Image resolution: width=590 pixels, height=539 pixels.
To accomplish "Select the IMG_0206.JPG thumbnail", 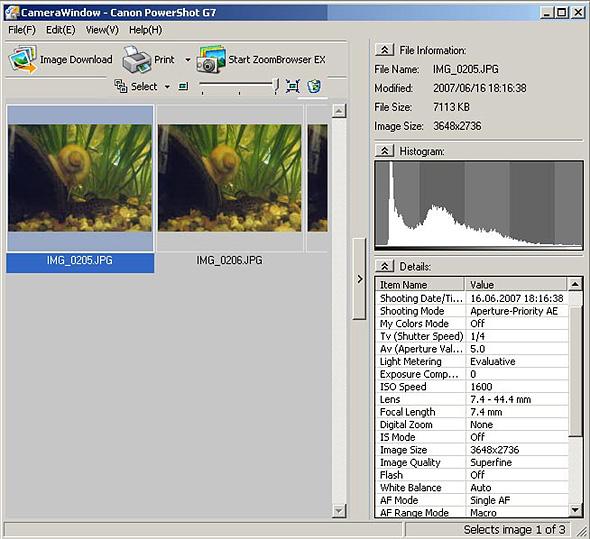I will click(x=230, y=178).
